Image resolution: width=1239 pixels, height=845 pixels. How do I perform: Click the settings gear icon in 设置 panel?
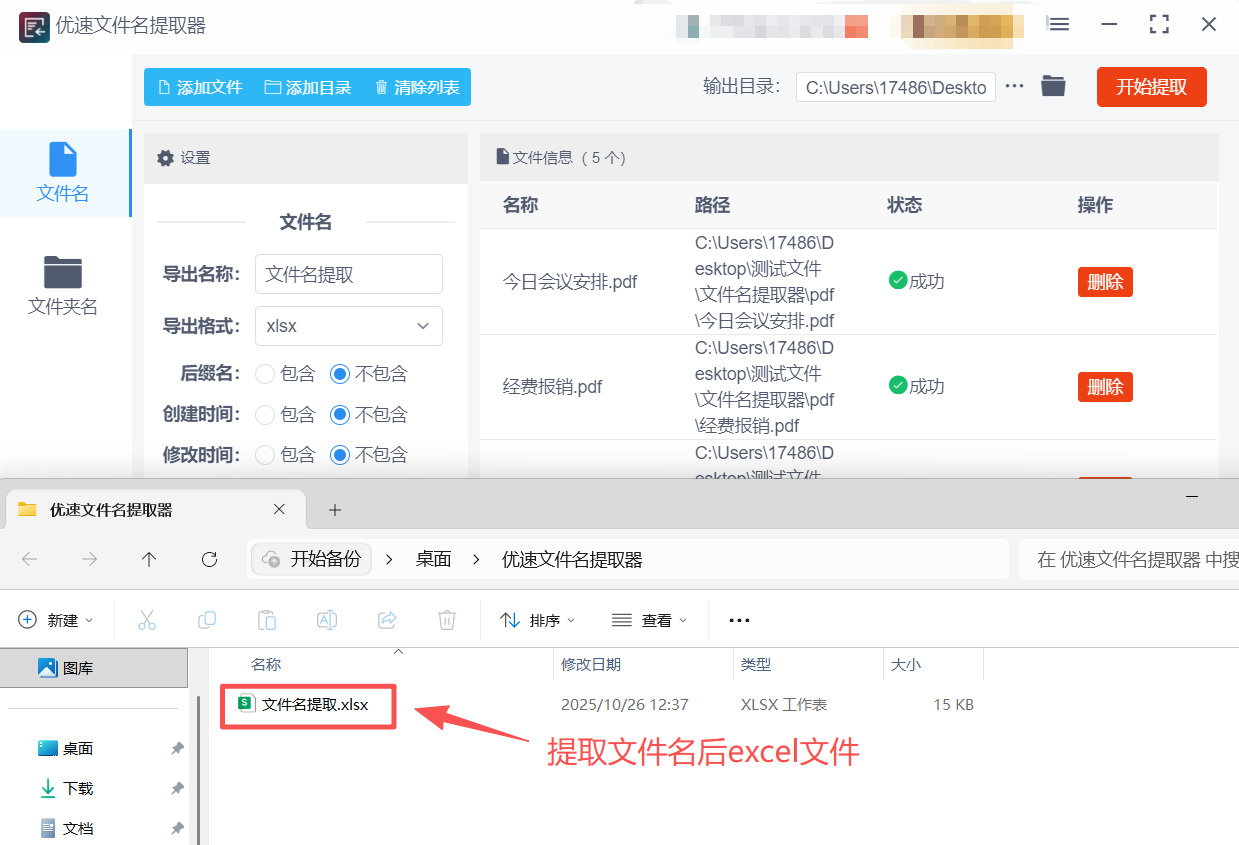166,158
